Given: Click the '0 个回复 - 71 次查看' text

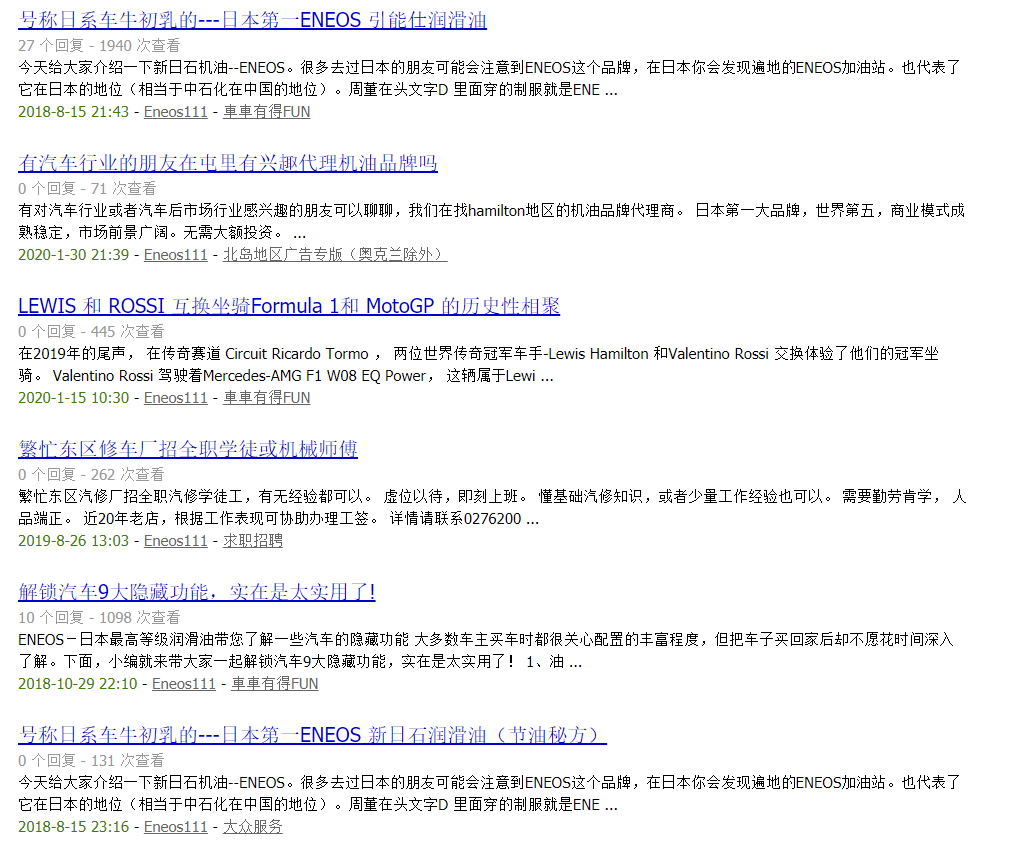Looking at the screenshot, I should pos(87,189).
